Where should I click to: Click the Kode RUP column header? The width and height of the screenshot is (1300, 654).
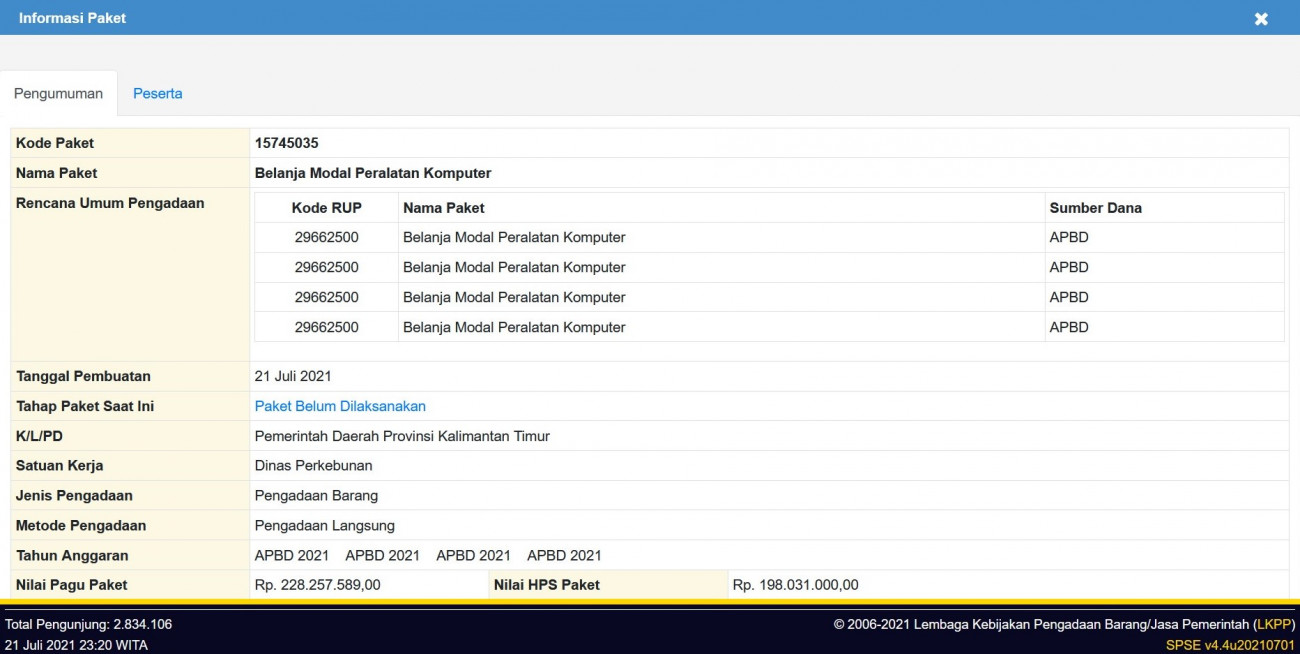pyautogui.click(x=326, y=208)
